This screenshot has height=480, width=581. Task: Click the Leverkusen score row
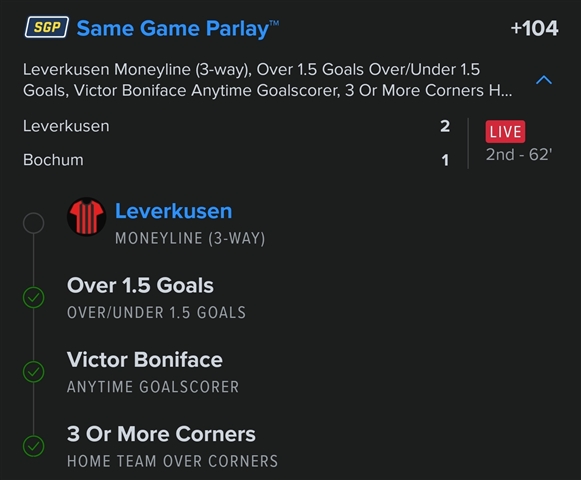(x=236, y=126)
